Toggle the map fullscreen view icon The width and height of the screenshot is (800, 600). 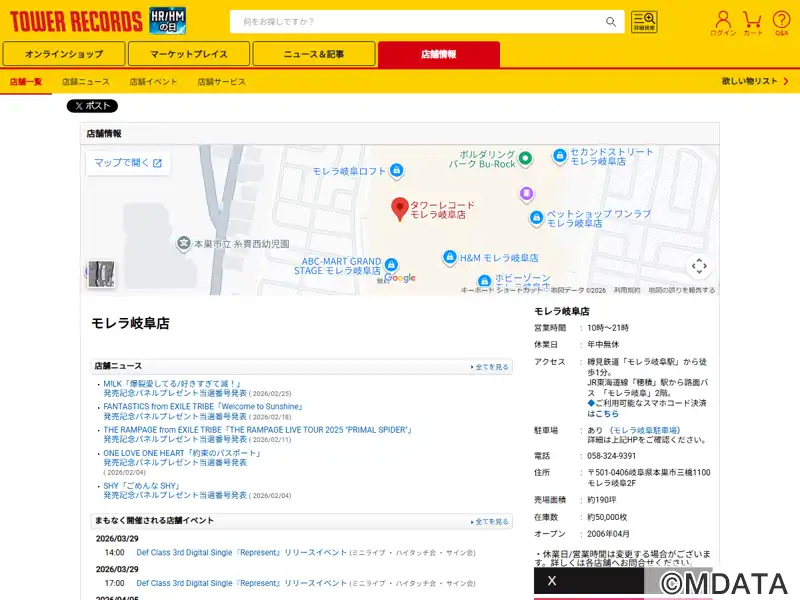[699, 266]
